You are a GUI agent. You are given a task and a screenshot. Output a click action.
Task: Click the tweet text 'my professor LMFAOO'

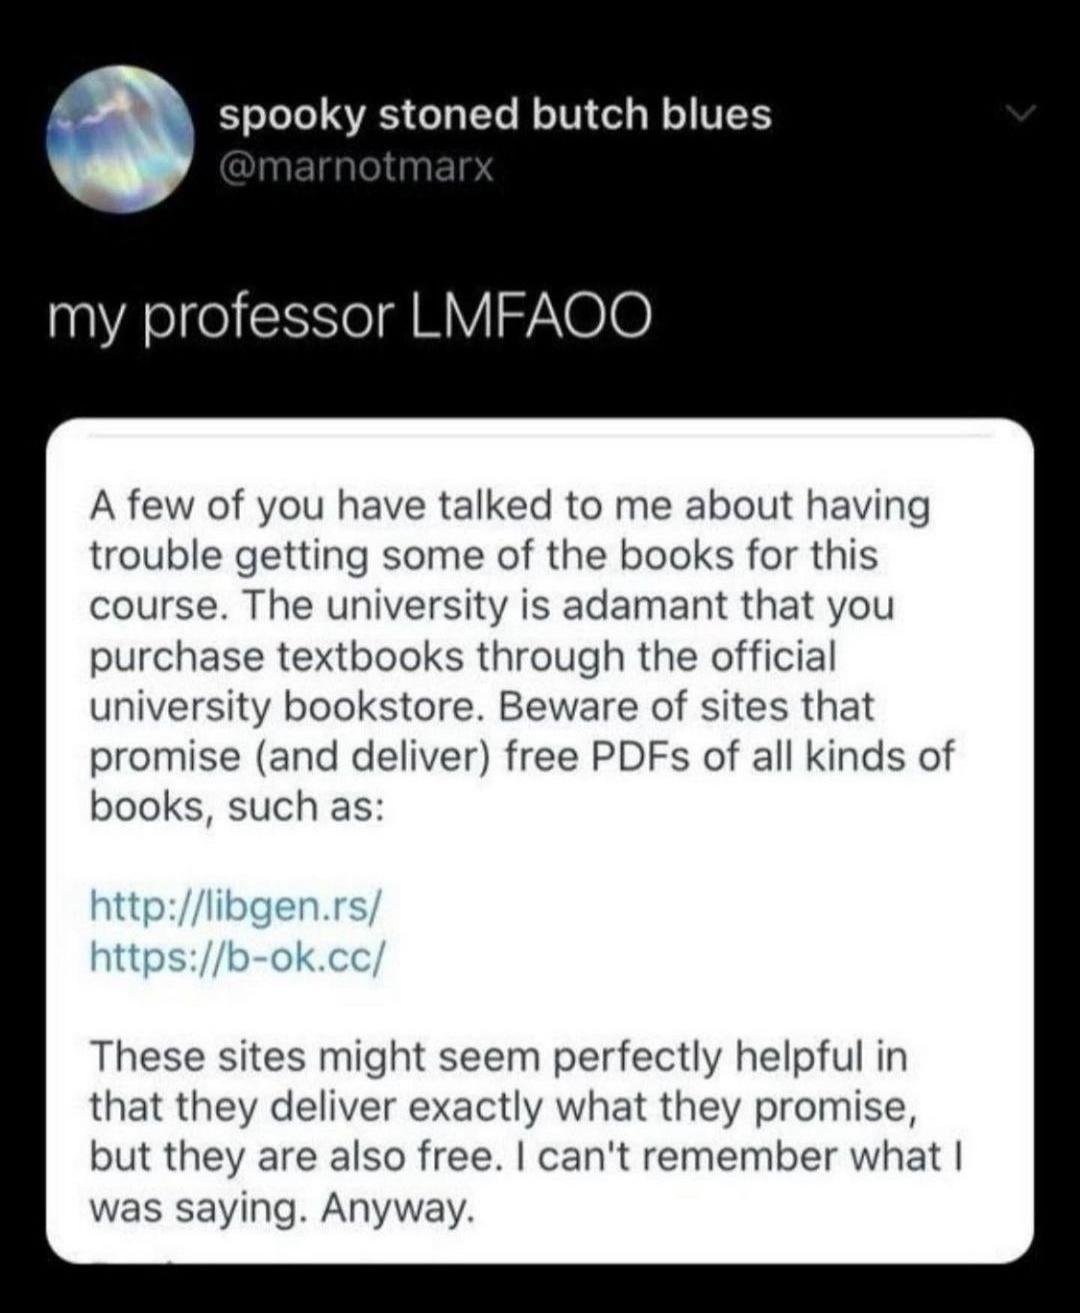click(x=349, y=318)
